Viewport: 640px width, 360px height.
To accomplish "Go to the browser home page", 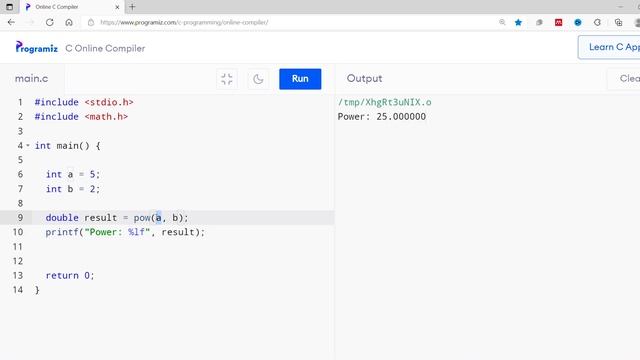I will pyautogui.click(x=69, y=22).
